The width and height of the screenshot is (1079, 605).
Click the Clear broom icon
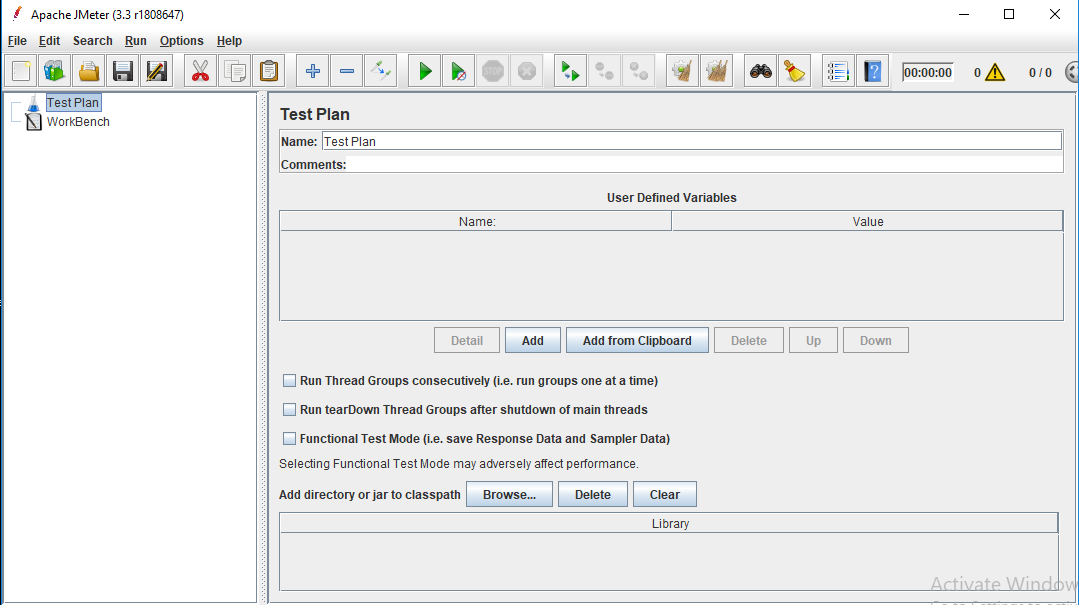pos(682,71)
